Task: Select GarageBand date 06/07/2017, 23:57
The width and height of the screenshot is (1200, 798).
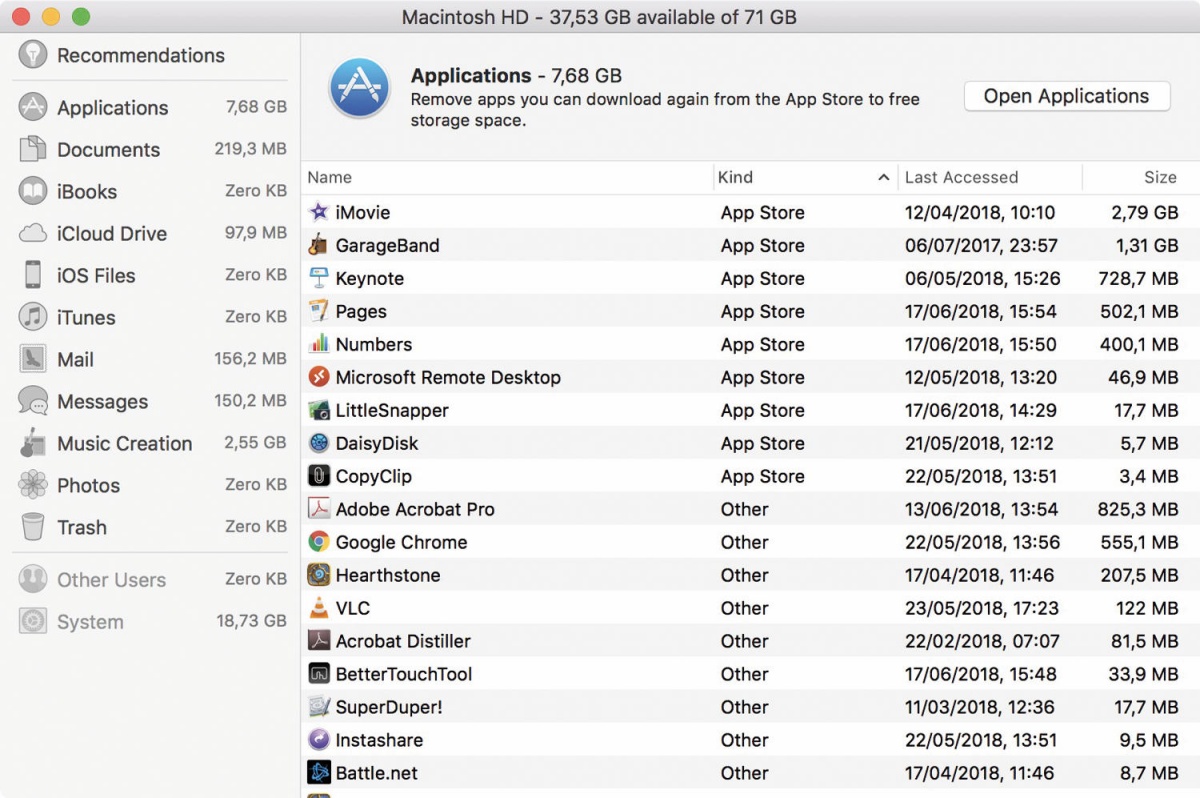Action: [x=983, y=245]
